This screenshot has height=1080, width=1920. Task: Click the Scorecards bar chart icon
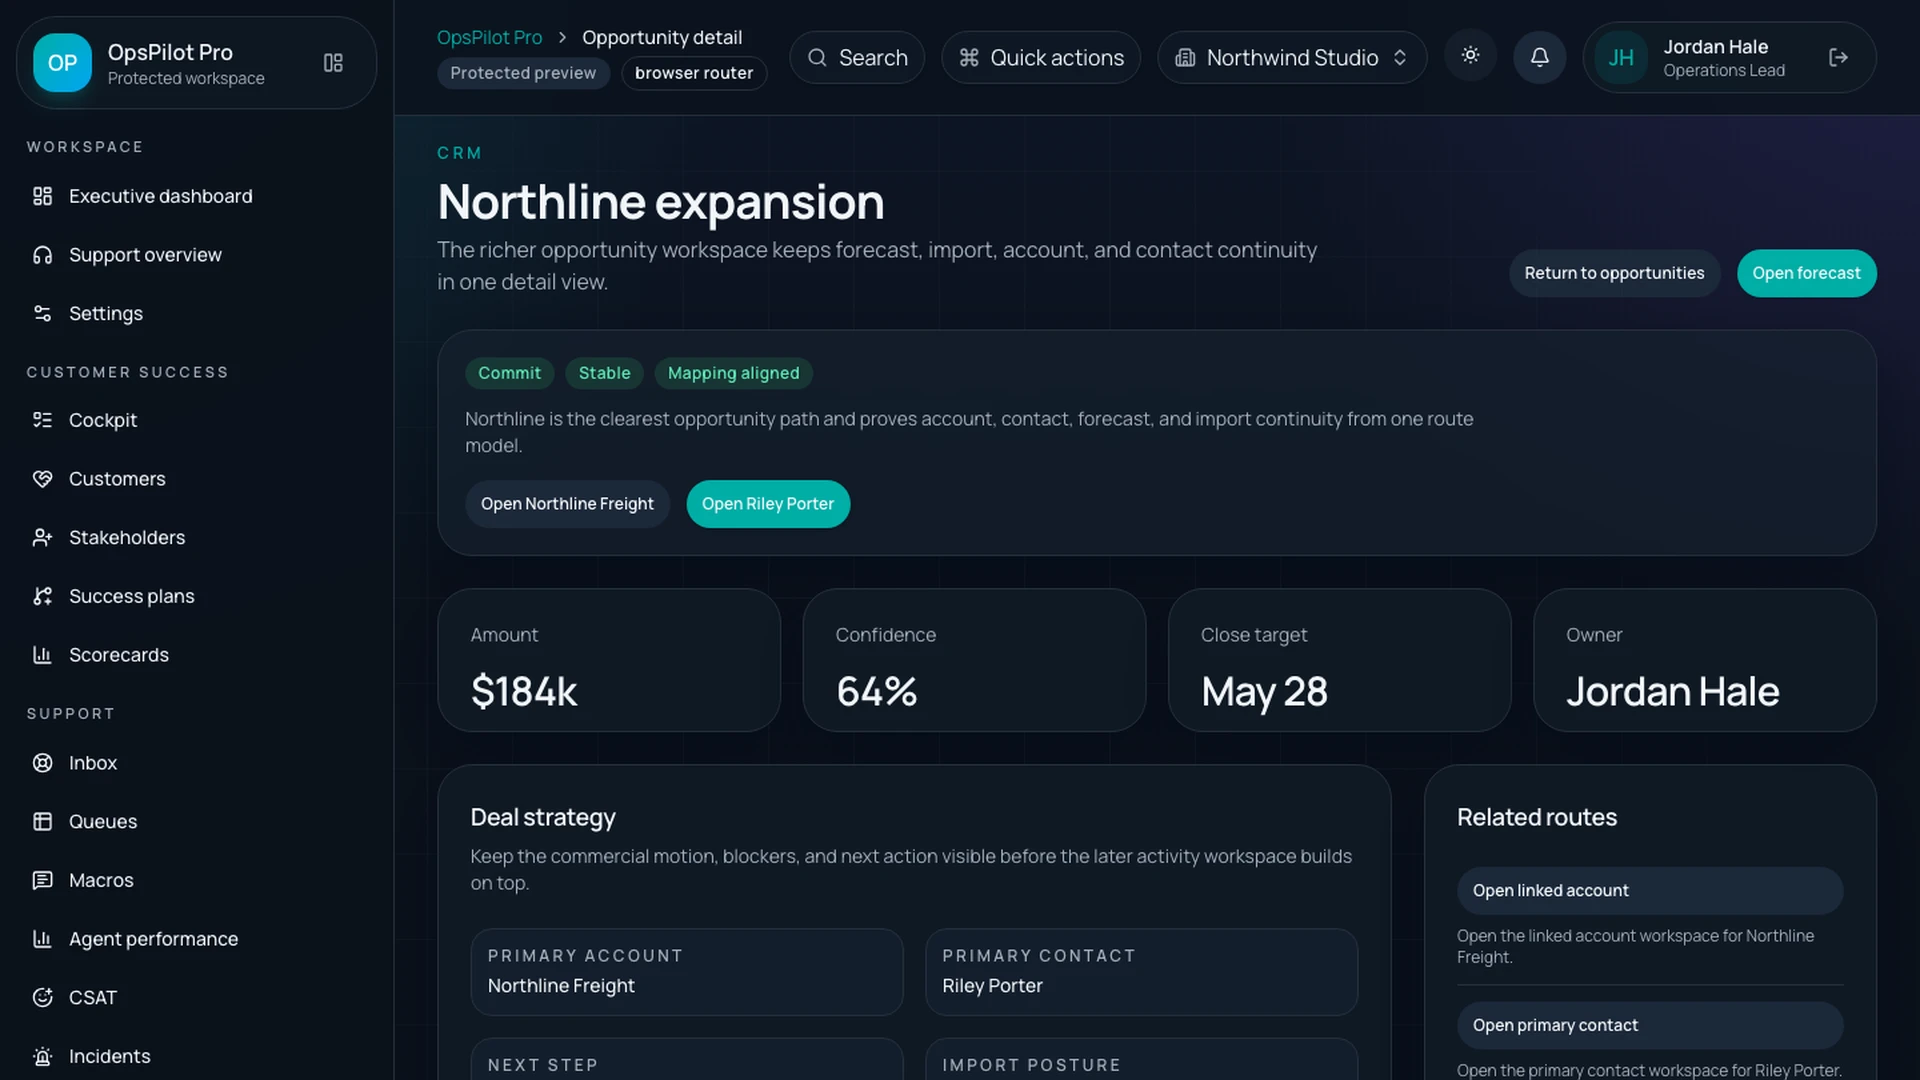coord(42,655)
